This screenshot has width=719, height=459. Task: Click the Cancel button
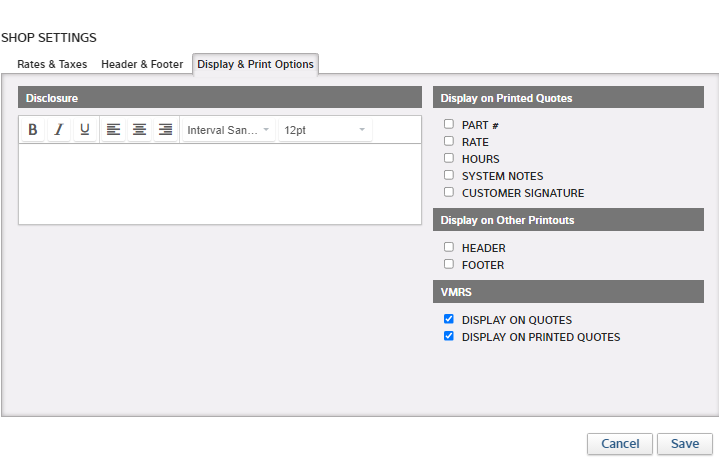pyautogui.click(x=620, y=444)
